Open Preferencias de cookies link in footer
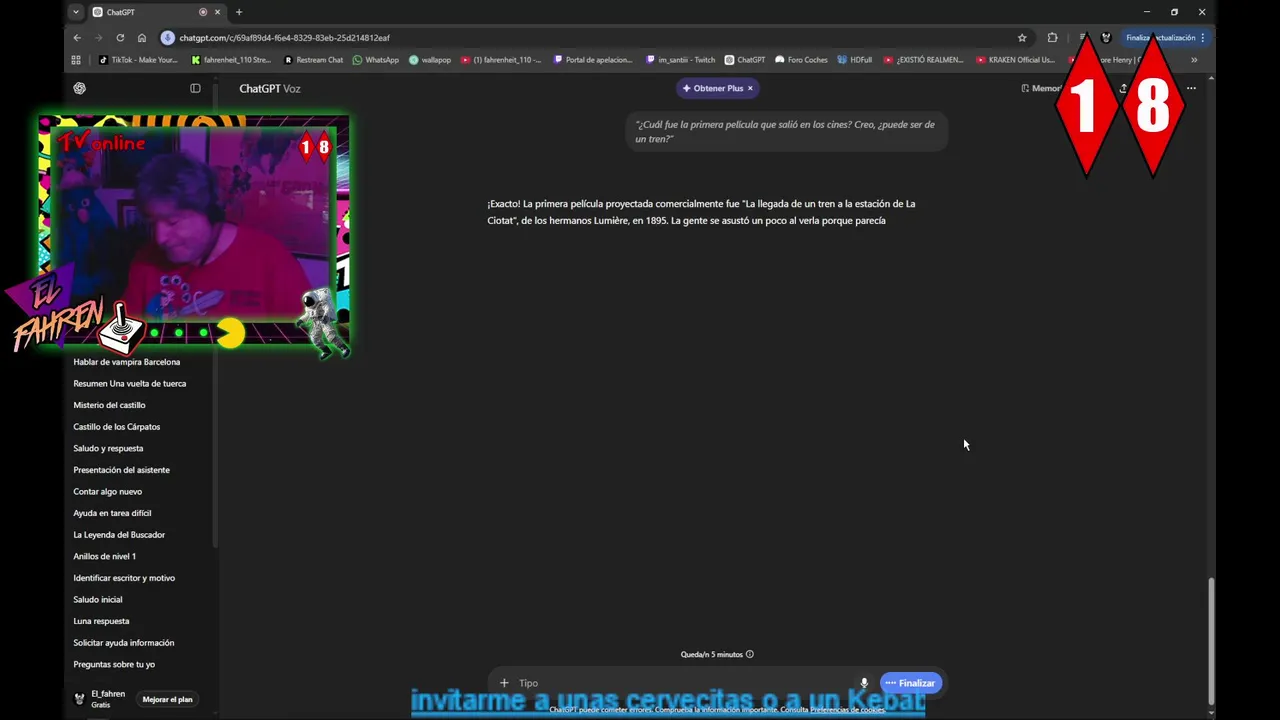This screenshot has width=1280, height=720. pyautogui.click(x=848, y=710)
